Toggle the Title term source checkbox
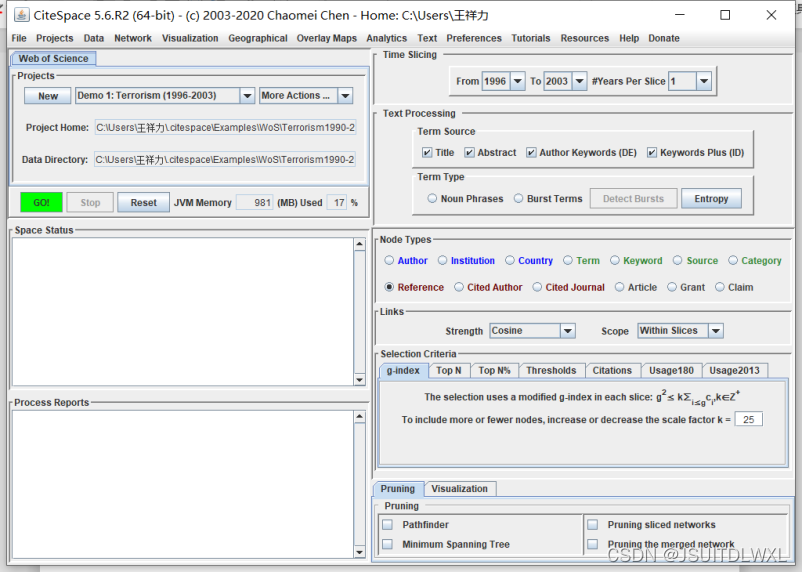The image size is (802, 572). tap(427, 152)
